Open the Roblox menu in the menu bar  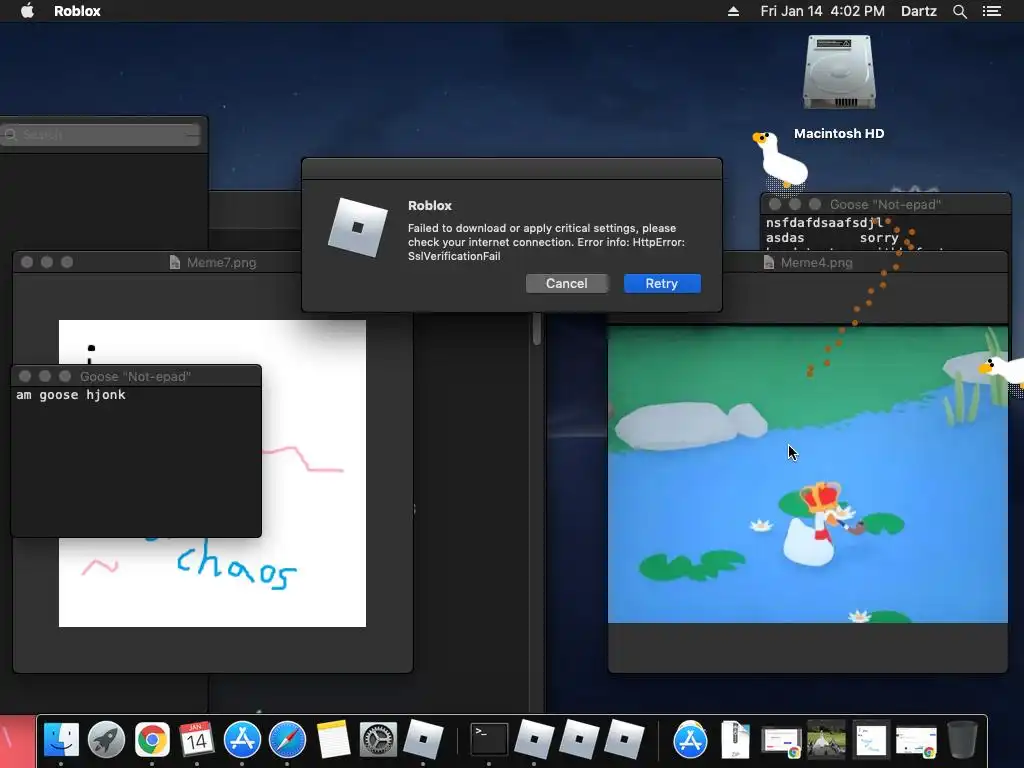click(77, 11)
